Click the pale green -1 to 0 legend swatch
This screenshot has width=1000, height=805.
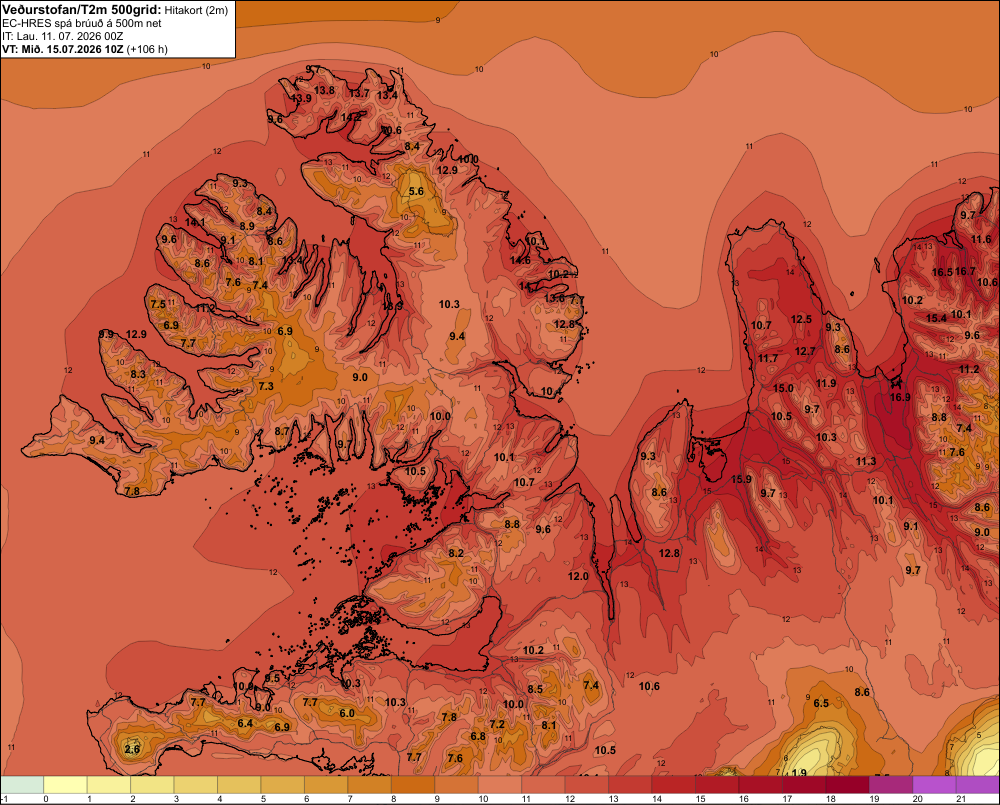[x=22, y=785]
